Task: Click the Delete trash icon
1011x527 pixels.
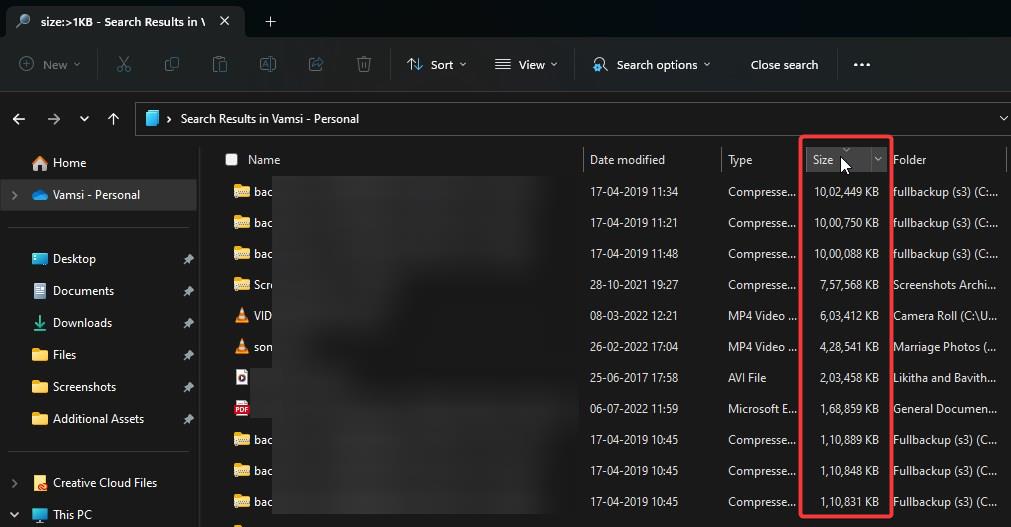Action: [x=364, y=65]
